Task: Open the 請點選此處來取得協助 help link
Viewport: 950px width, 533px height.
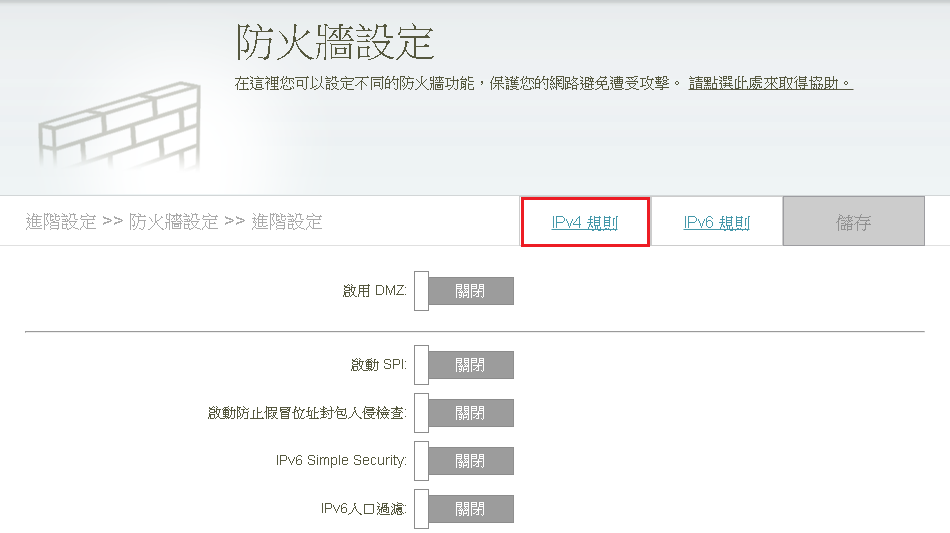Action: click(770, 83)
